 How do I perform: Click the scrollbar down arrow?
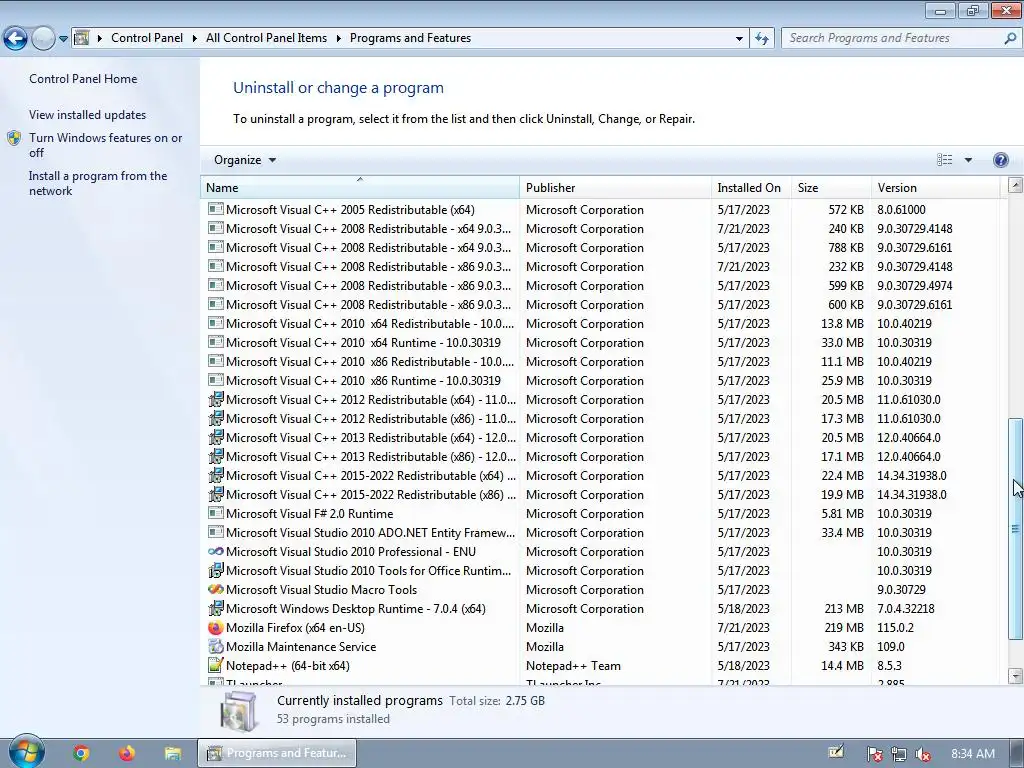pos(1015,676)
